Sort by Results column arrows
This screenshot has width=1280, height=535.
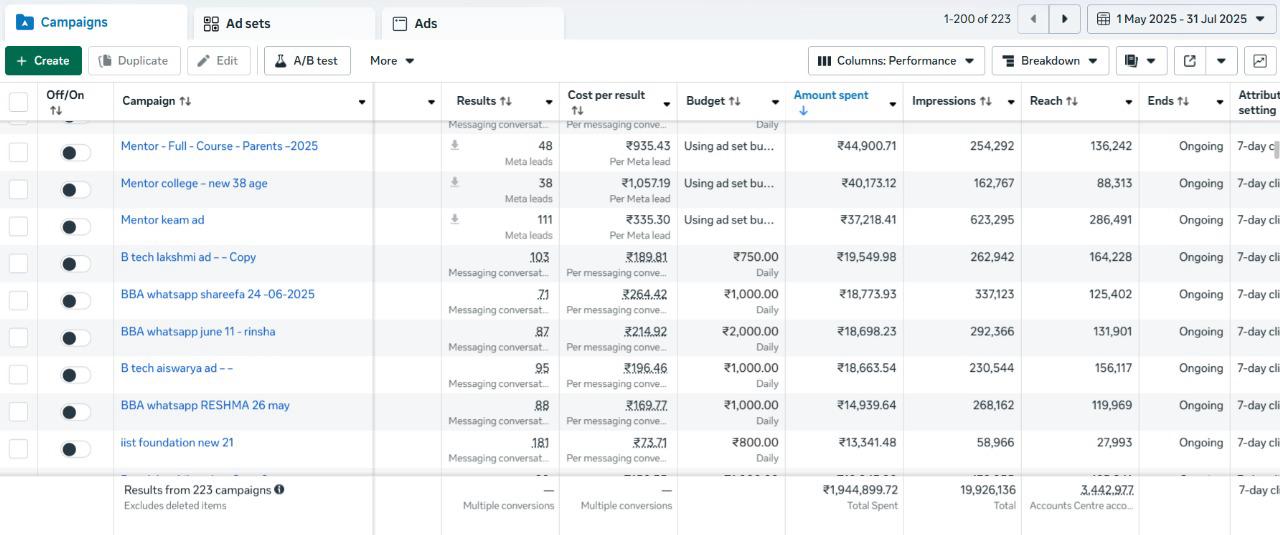(x=506, y=102)
